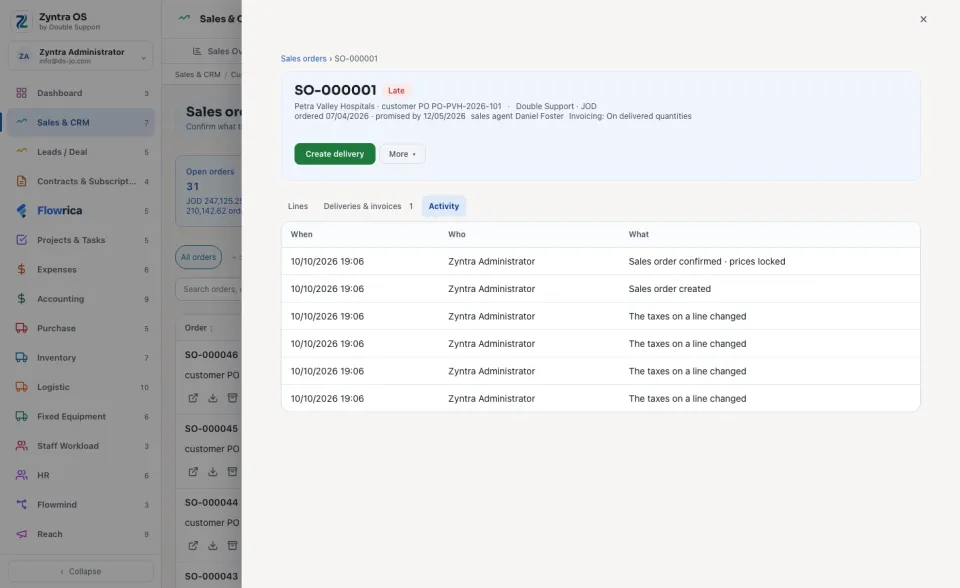Click 'Petra Valley Hospitals' customer text
Viewport: 960px width, 588px height.
334,106
